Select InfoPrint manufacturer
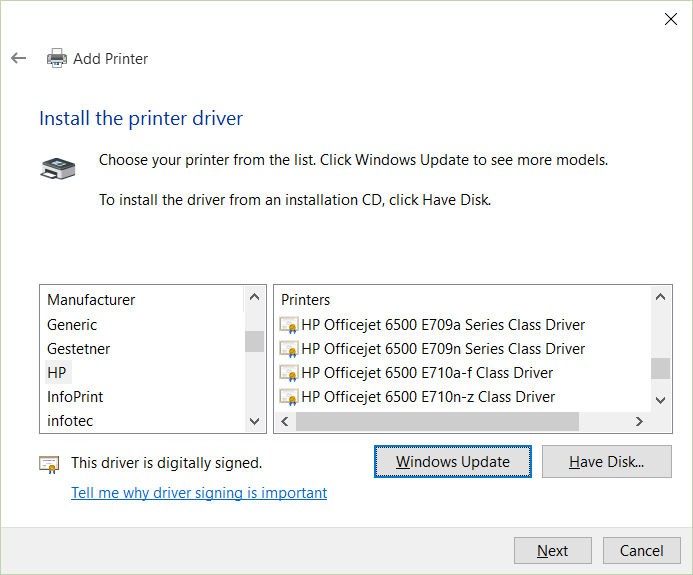Image resolution: width=693 pixels, height=575 pixels. [75, 396]
